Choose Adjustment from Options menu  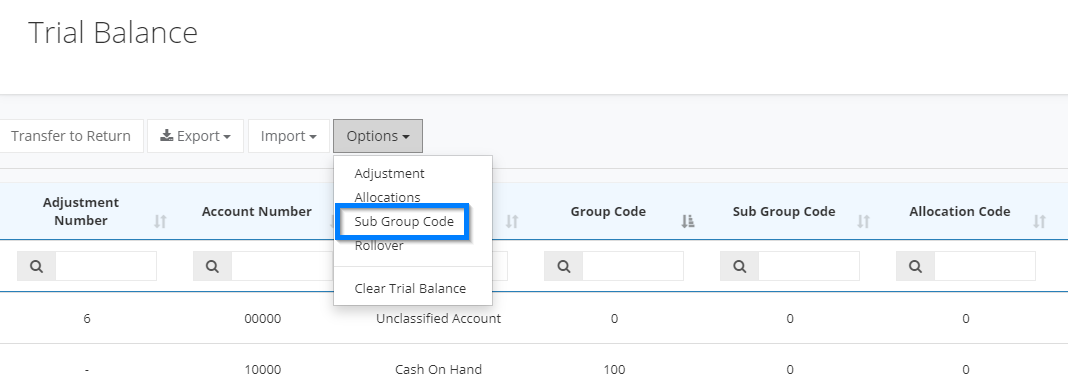pyautogui.click(x=390, y=174)
